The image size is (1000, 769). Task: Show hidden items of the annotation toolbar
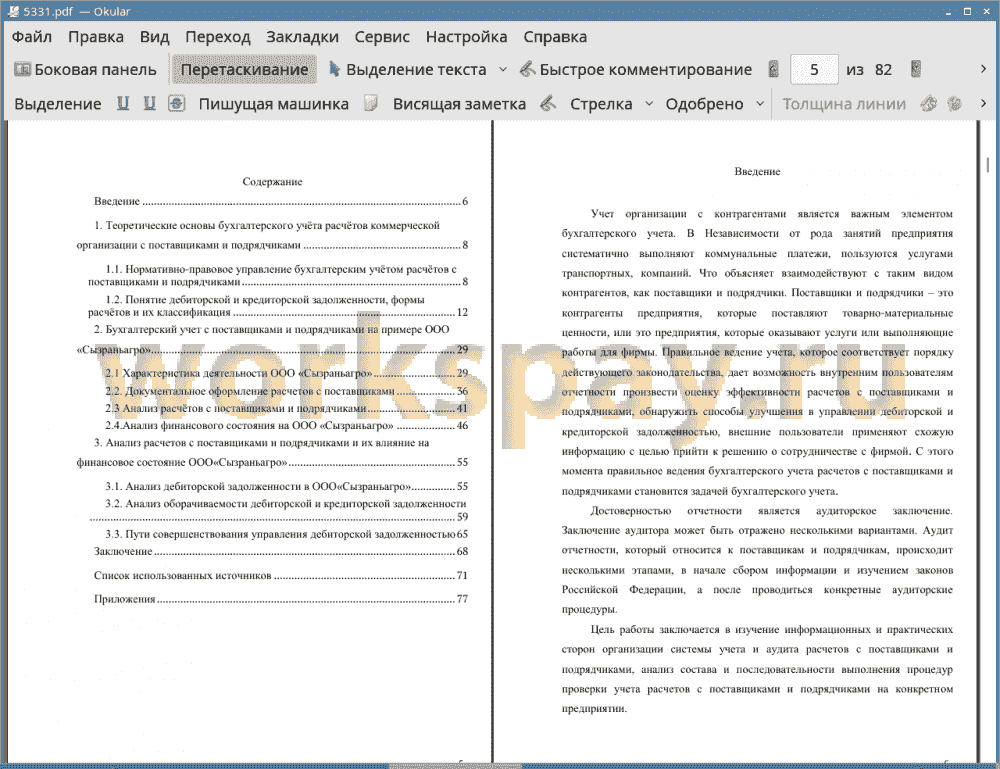pyautogui.click(x=983, y=103)
